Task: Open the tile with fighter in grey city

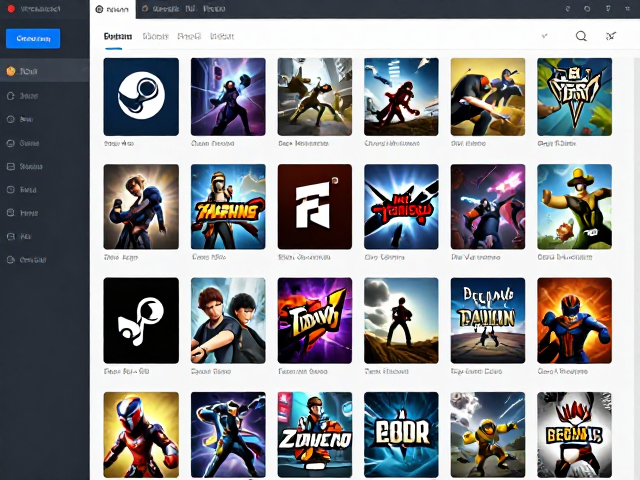Action: [315, 97]
